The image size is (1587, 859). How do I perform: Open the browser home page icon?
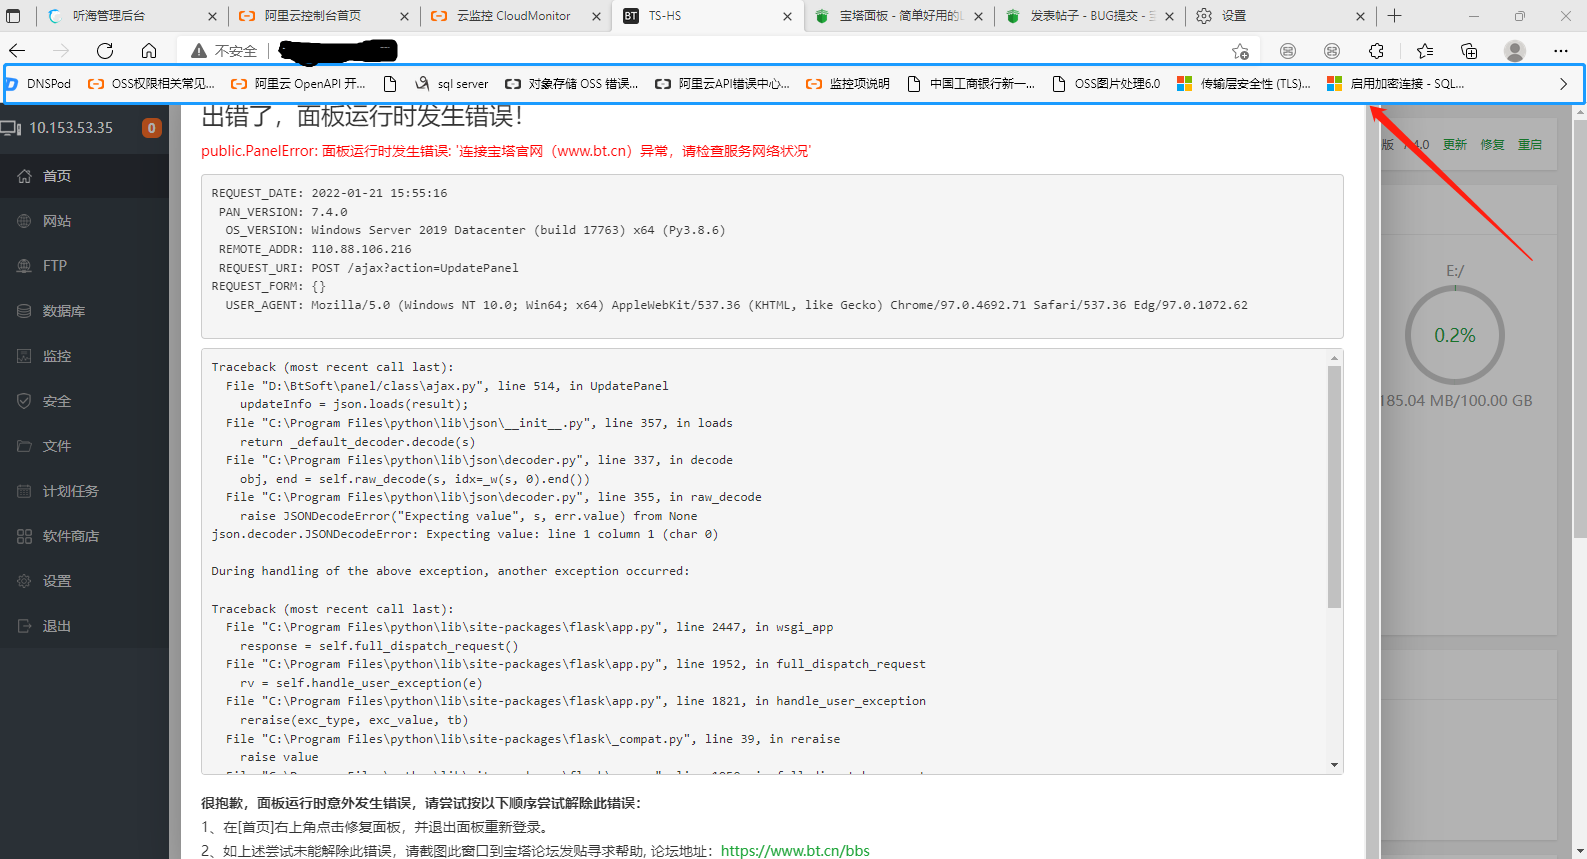coord(149,51)
